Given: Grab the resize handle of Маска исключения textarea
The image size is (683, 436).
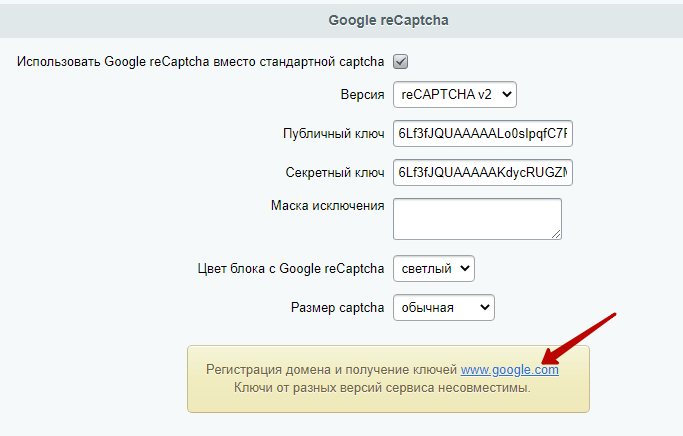Looking at the screenshot, I should pyautogui.click(x=556, y=234).
